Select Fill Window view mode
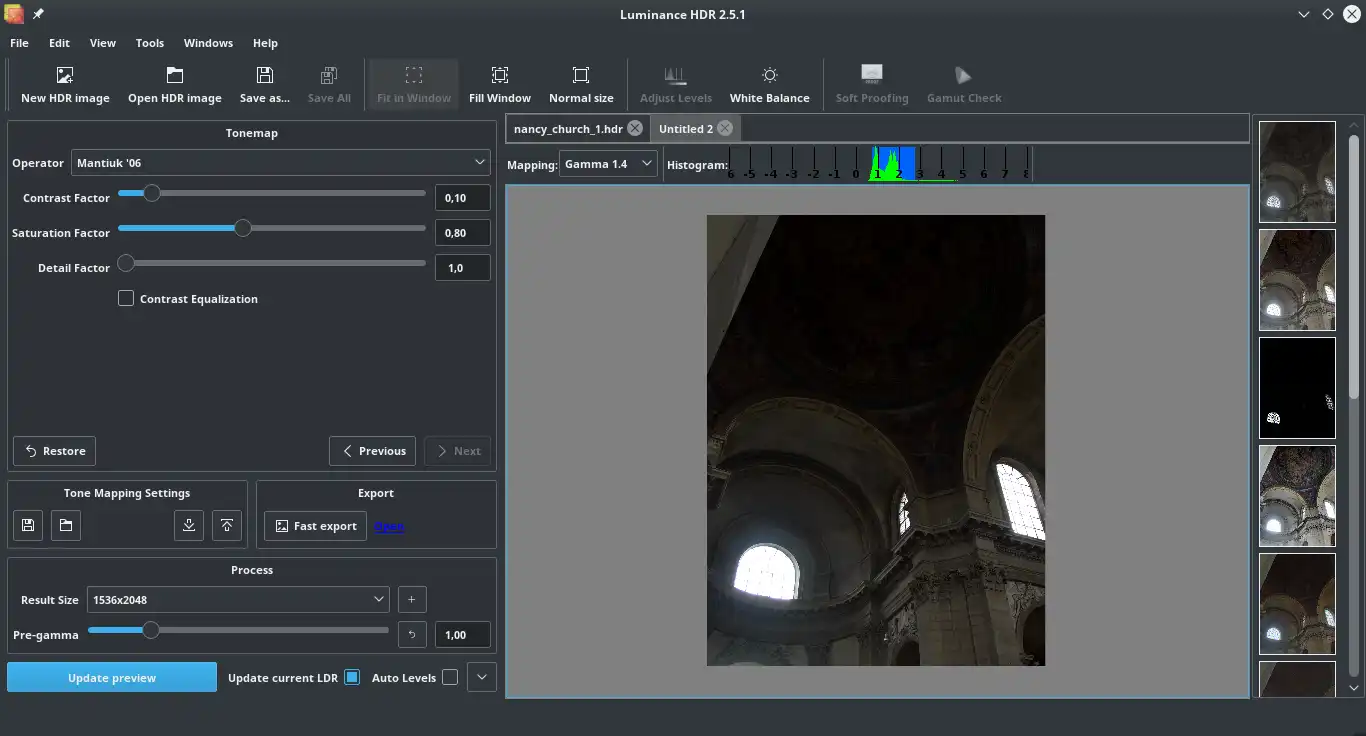Viewport: 1366px width, 736px height. pyautogui.click(x=499, y=84)
